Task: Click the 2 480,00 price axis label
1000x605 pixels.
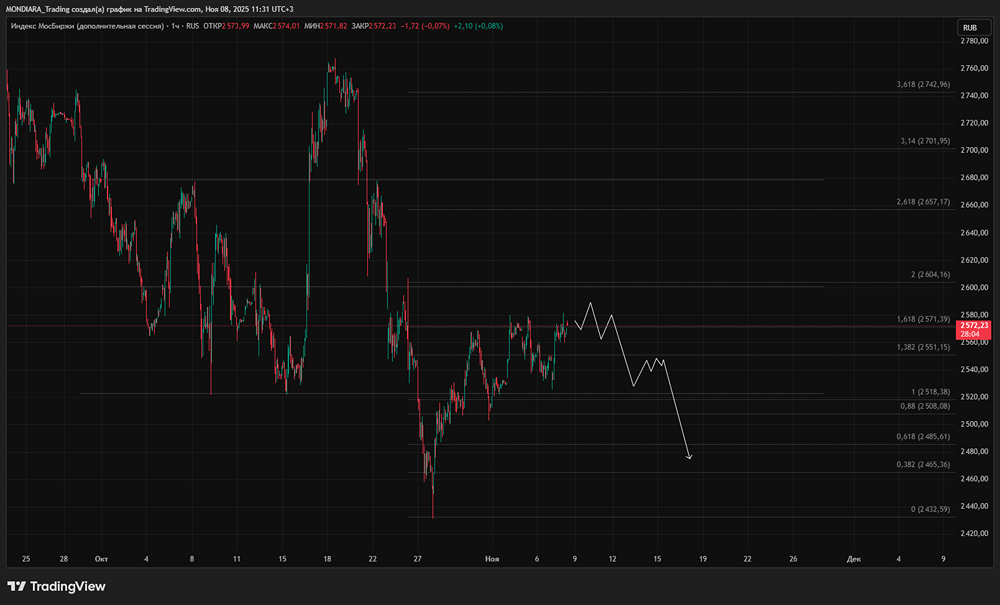Action: point(974,451)
